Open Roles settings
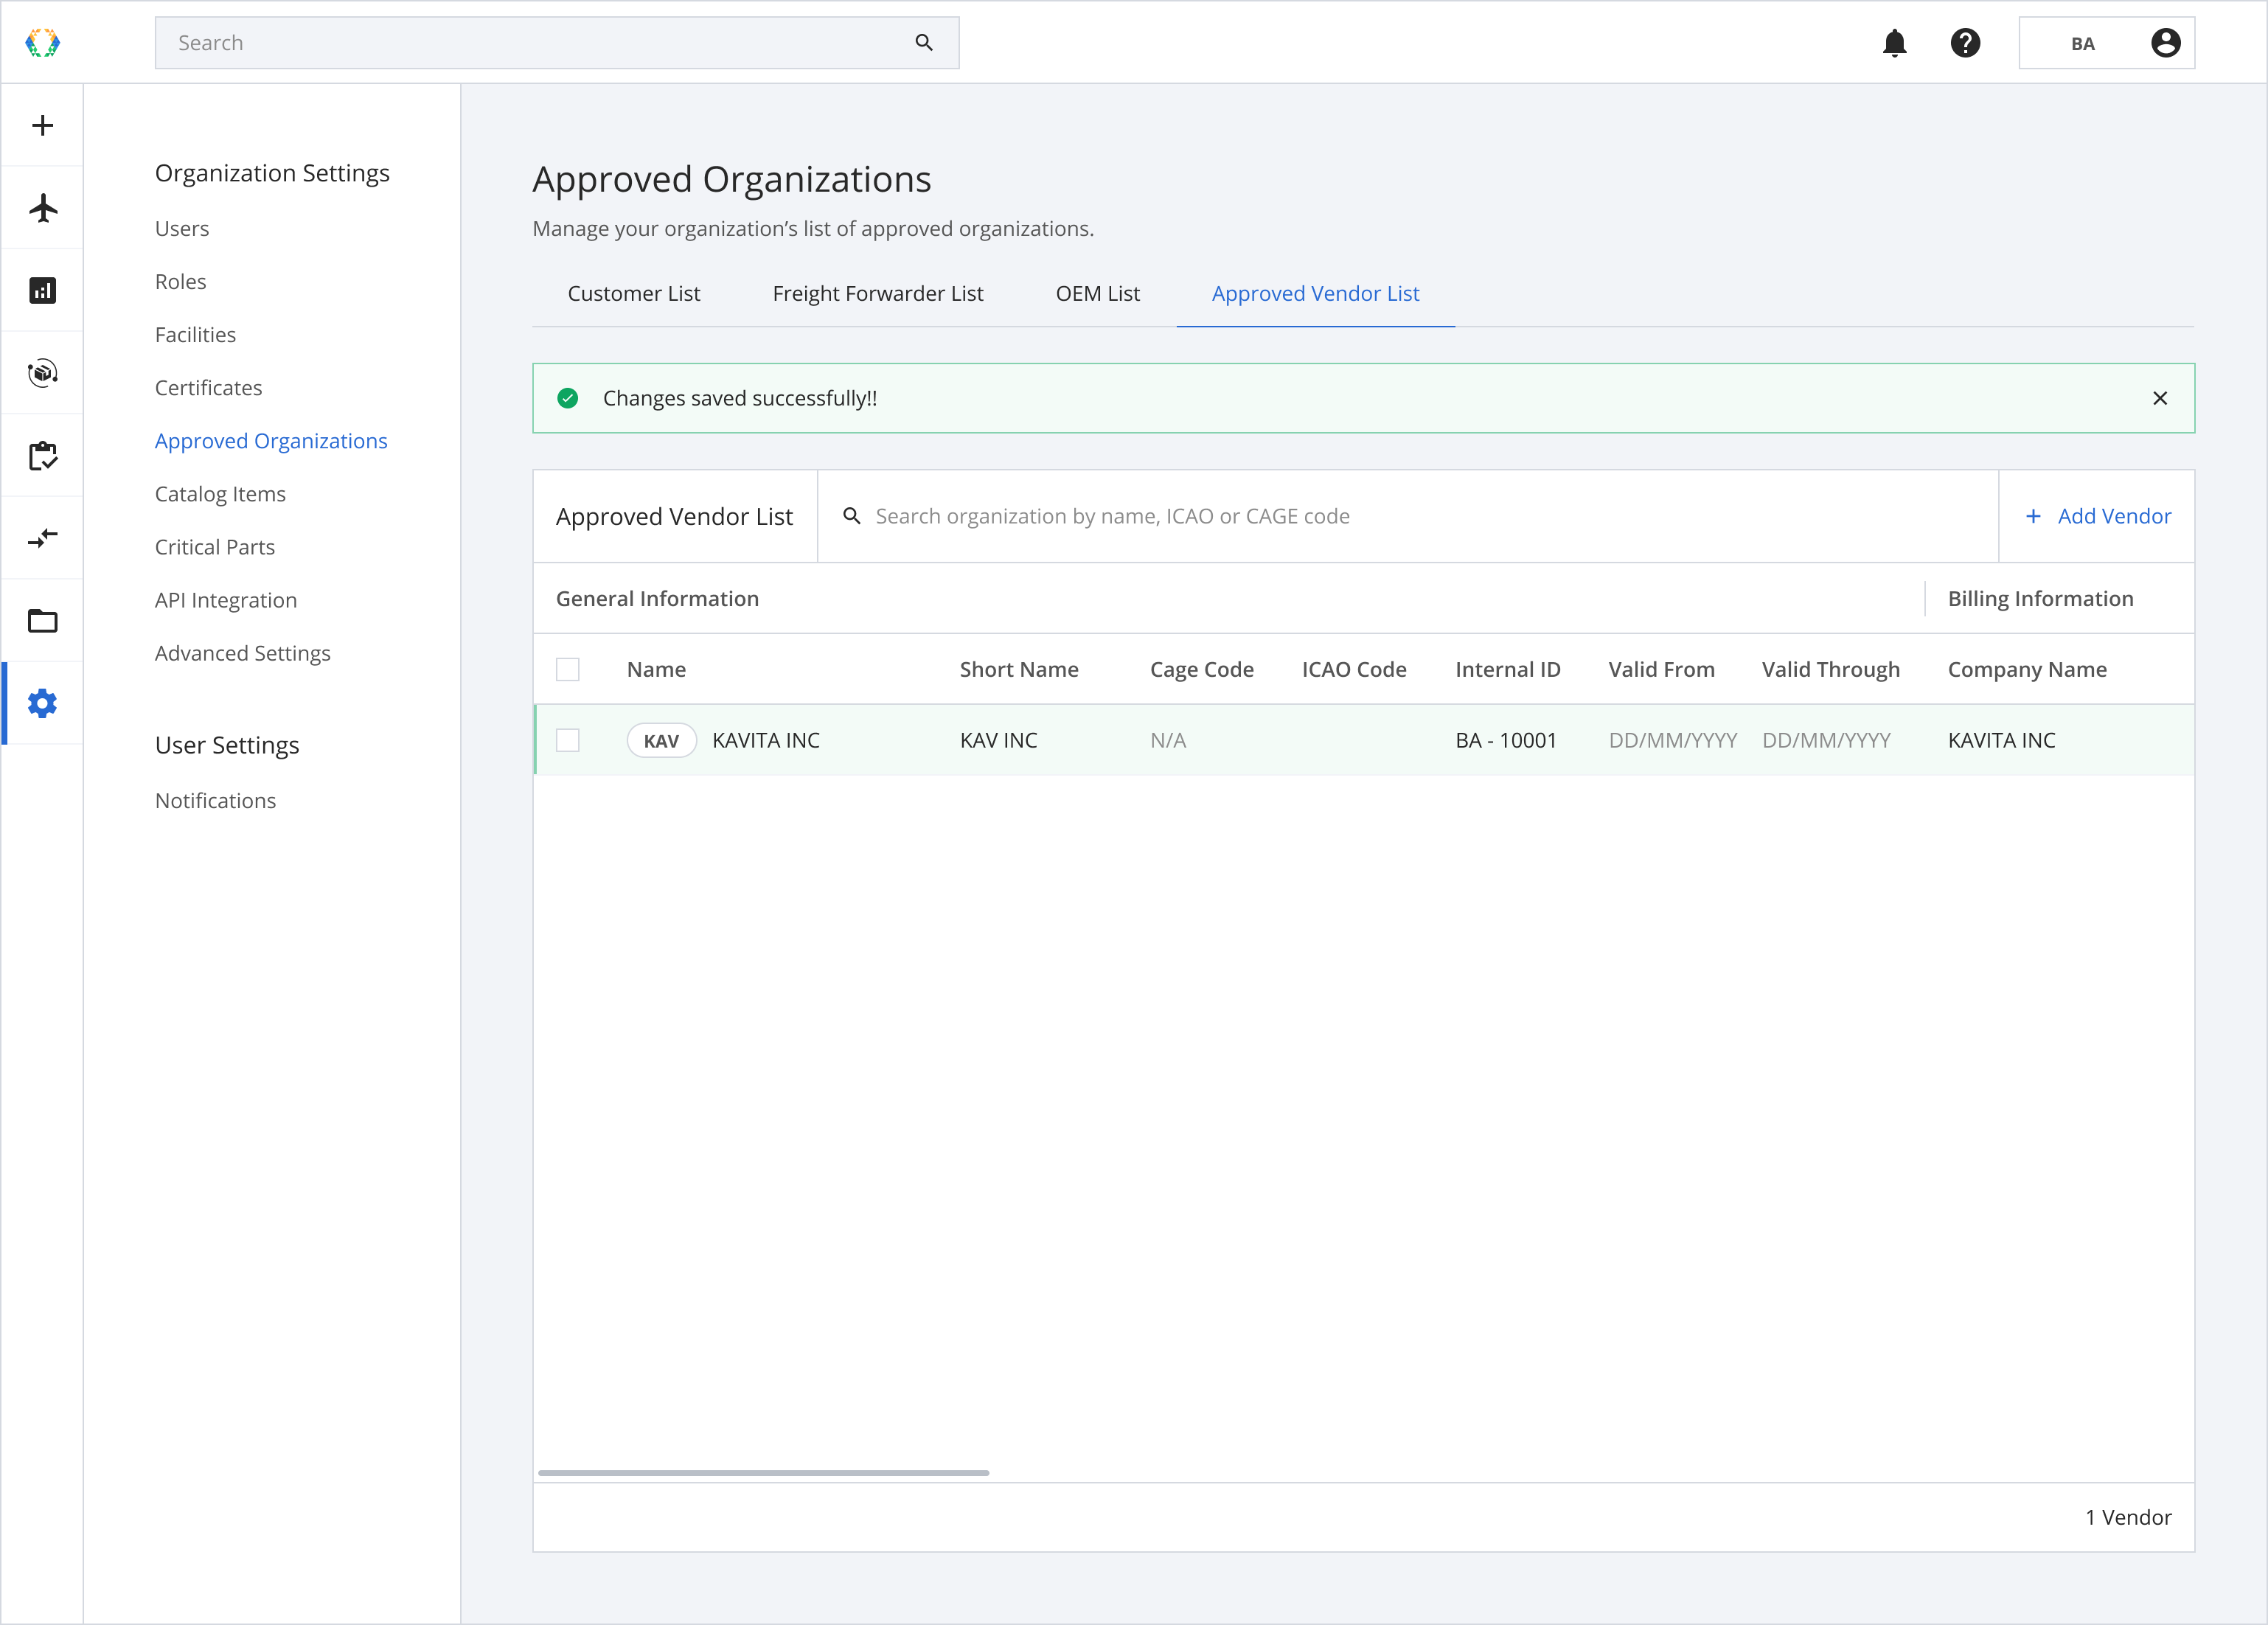The image size is (2268, 1625). (x=180, y=282)
